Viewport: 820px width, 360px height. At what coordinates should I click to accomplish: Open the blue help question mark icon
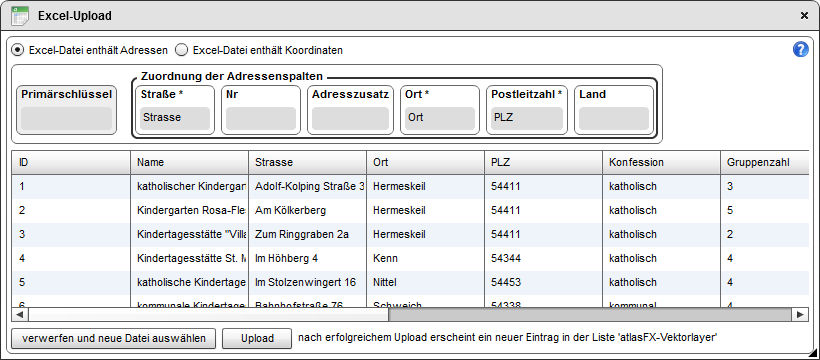tap(801, 50)
